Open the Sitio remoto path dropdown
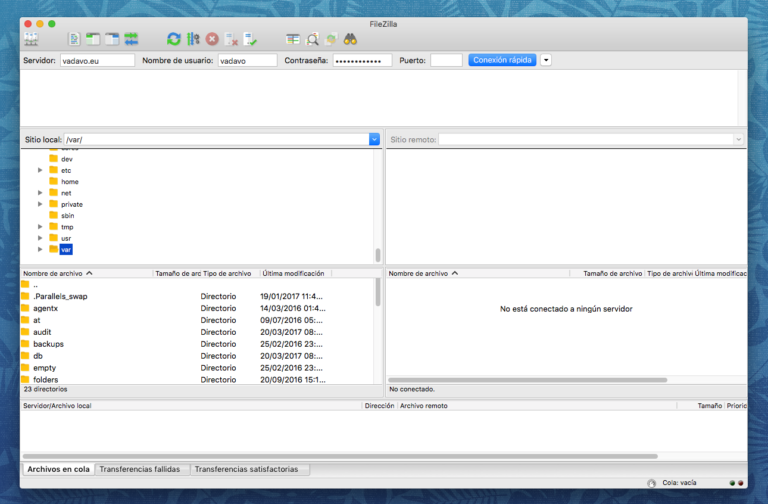The image size is (768, 504). pos(738,140)
